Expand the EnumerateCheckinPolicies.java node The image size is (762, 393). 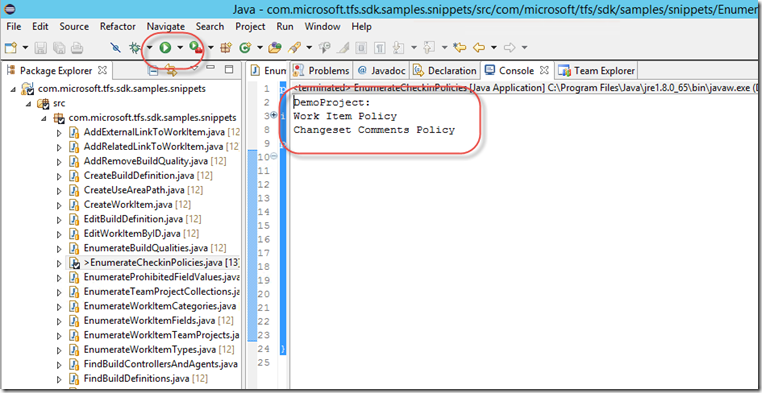point(60,263)
